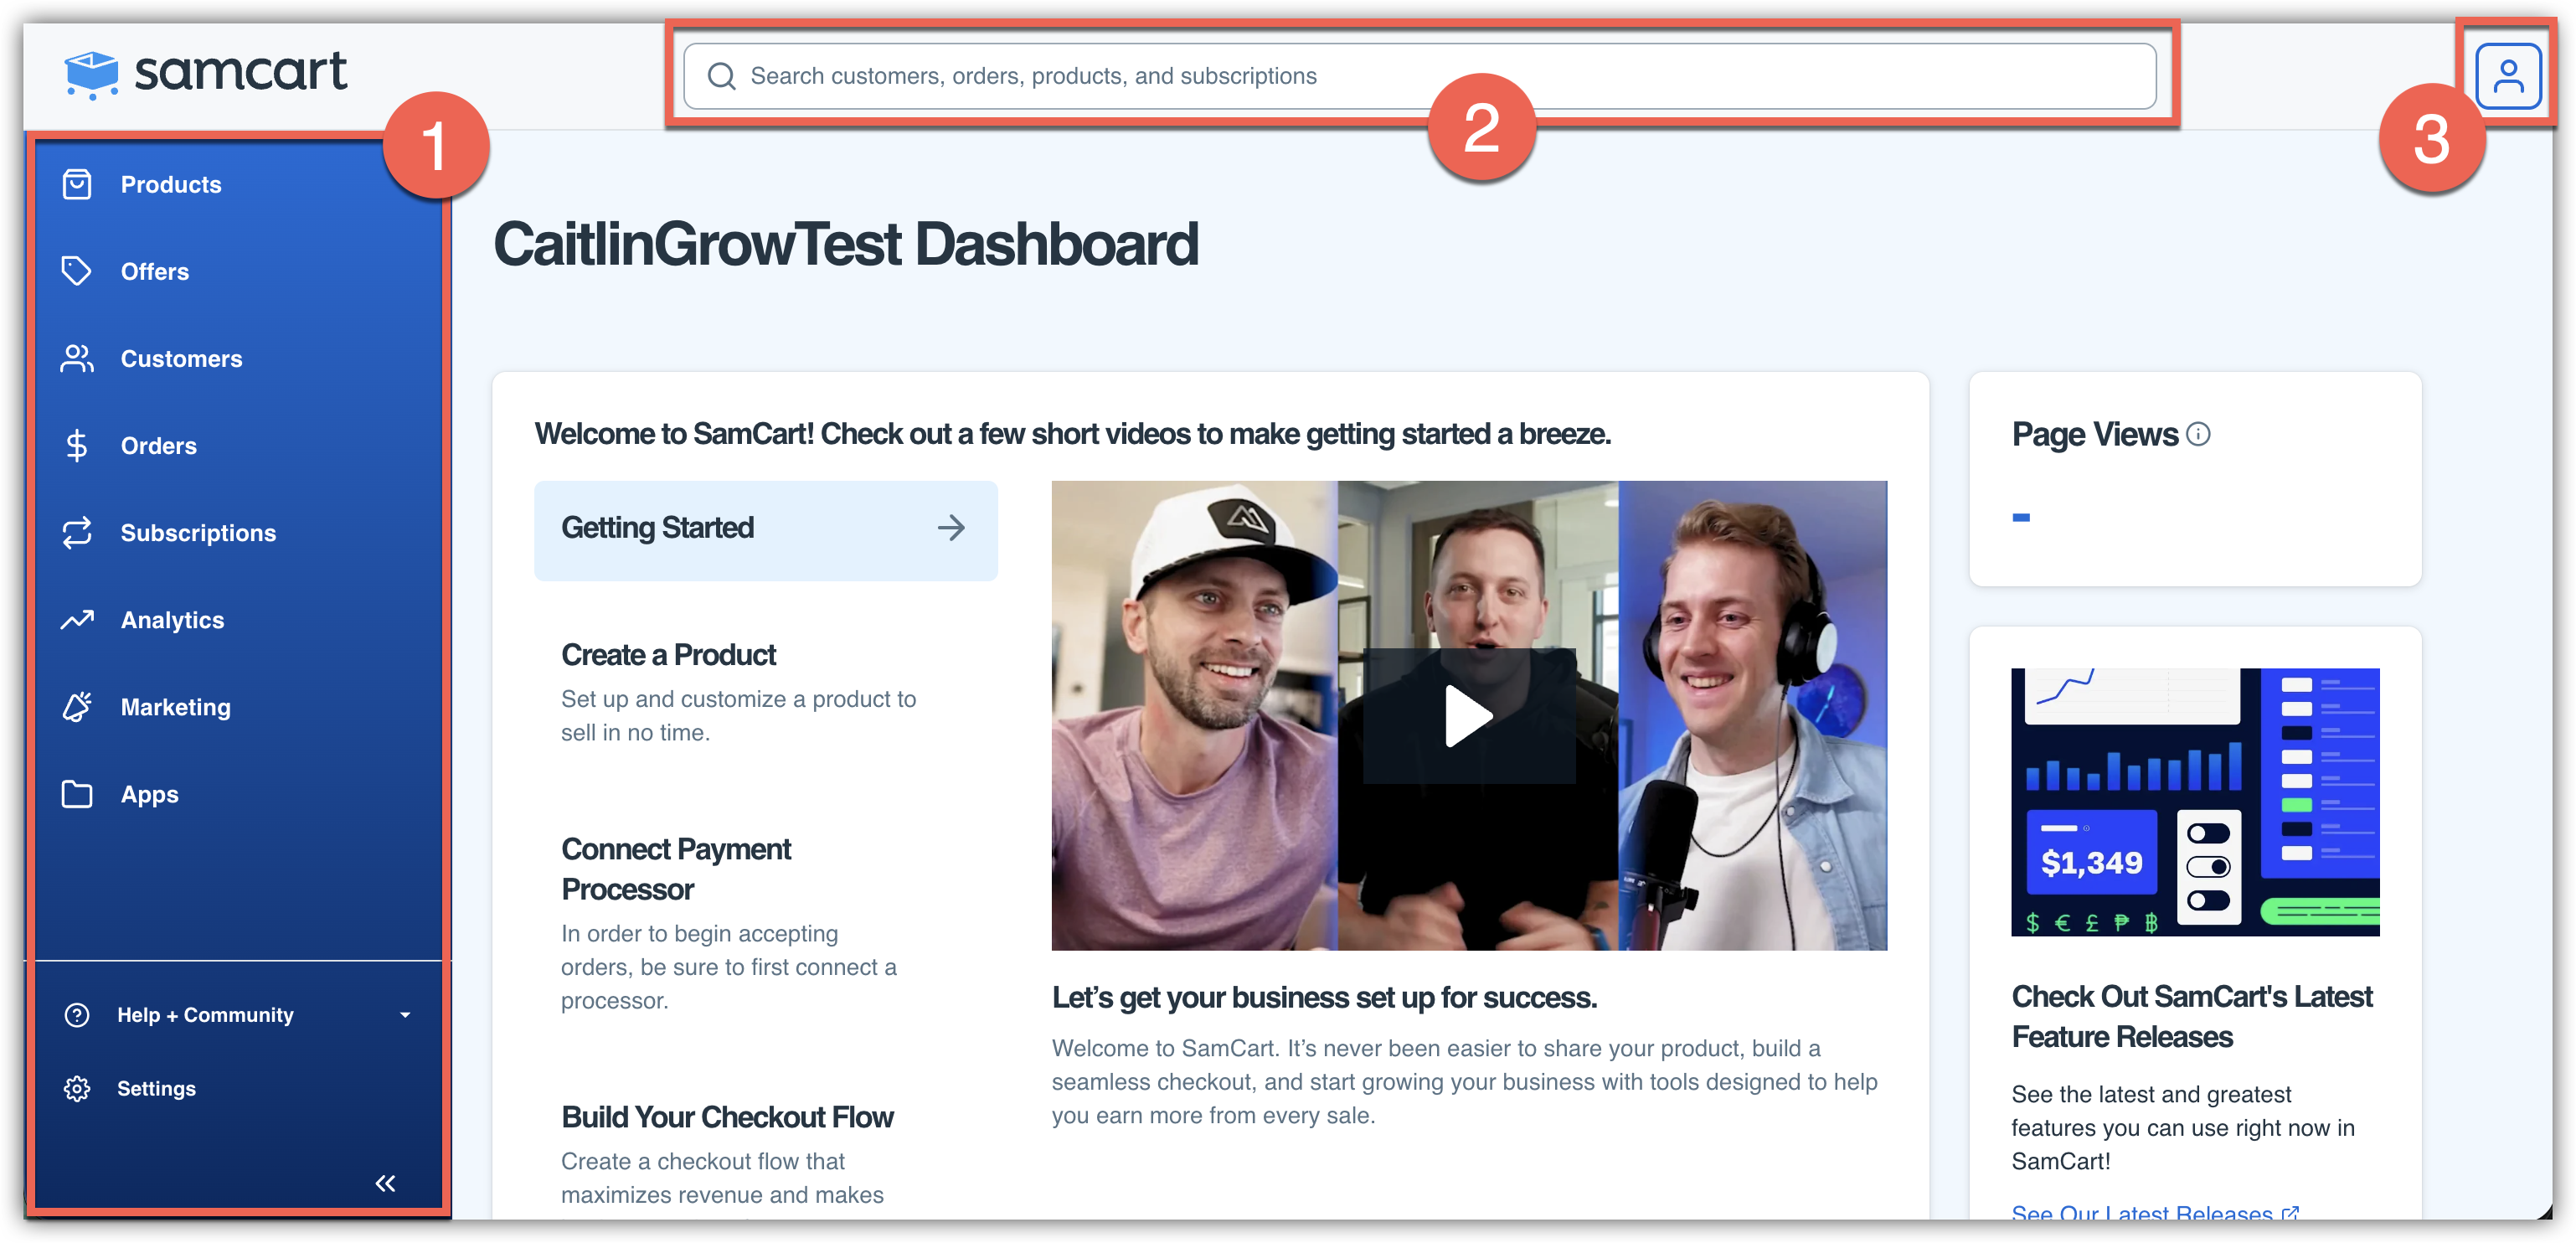2576x1243 pixels.
Task: Select Build Your Checkout Flow section
Action: pyautogui.click(x=727, y=1117)
